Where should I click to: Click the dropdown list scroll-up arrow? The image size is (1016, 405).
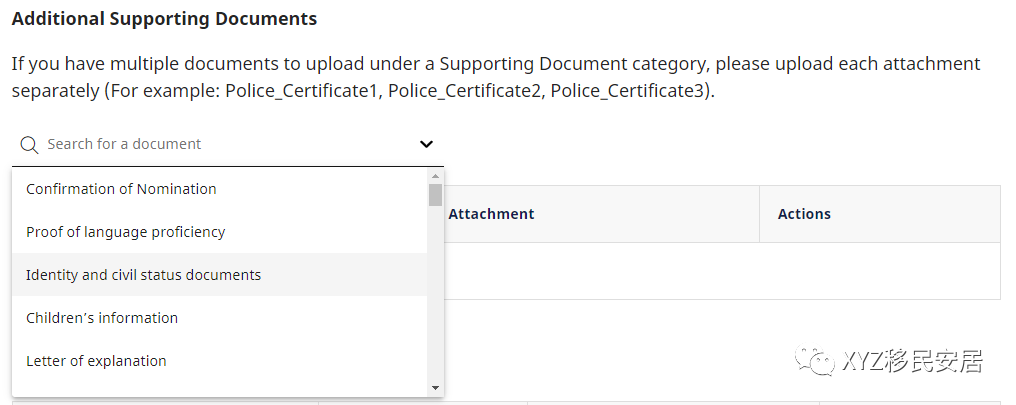pyautogui.click(x=435, y=175)
